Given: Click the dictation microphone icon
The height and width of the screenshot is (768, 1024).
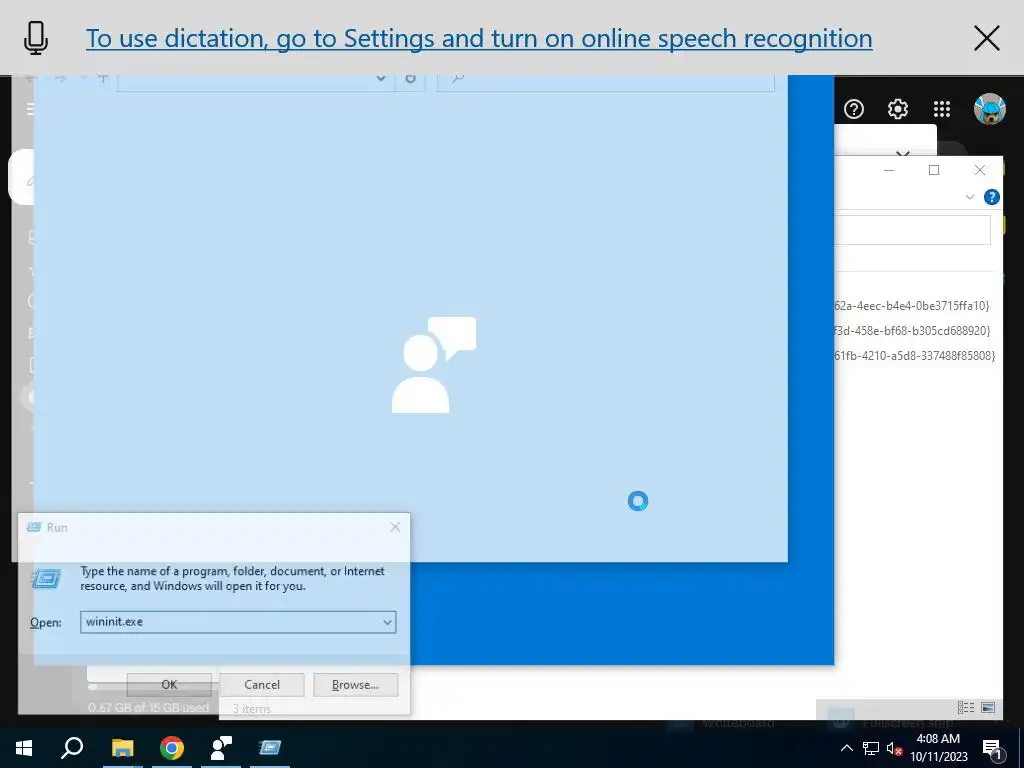Looking at the screenshot, I should [36, 38].
